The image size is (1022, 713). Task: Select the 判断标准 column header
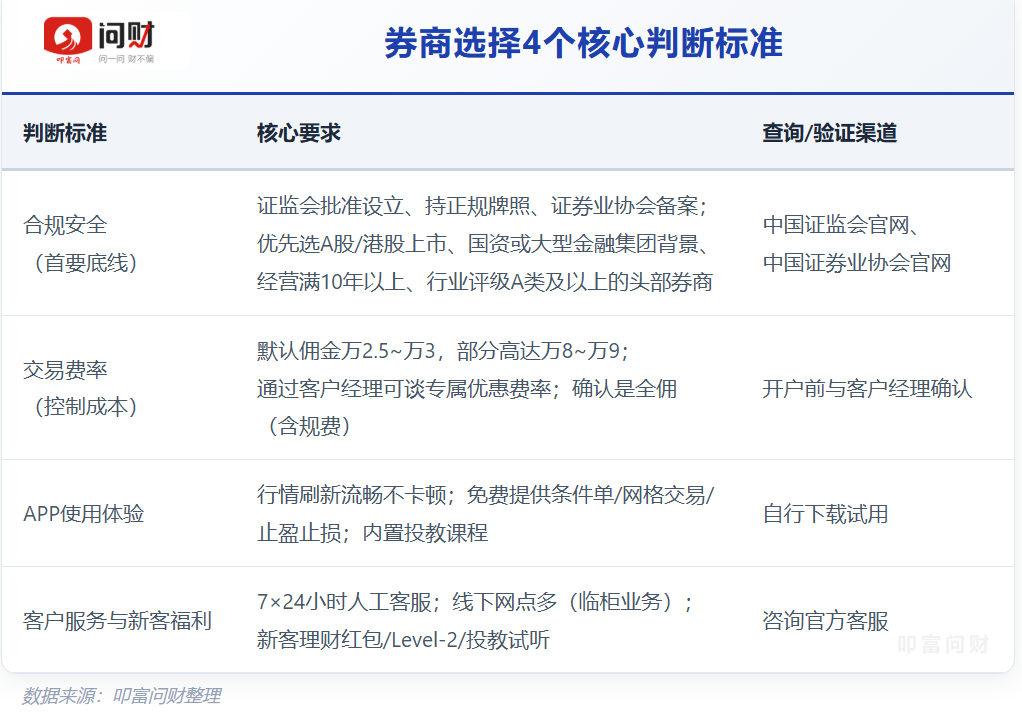[x=65, y=133]
